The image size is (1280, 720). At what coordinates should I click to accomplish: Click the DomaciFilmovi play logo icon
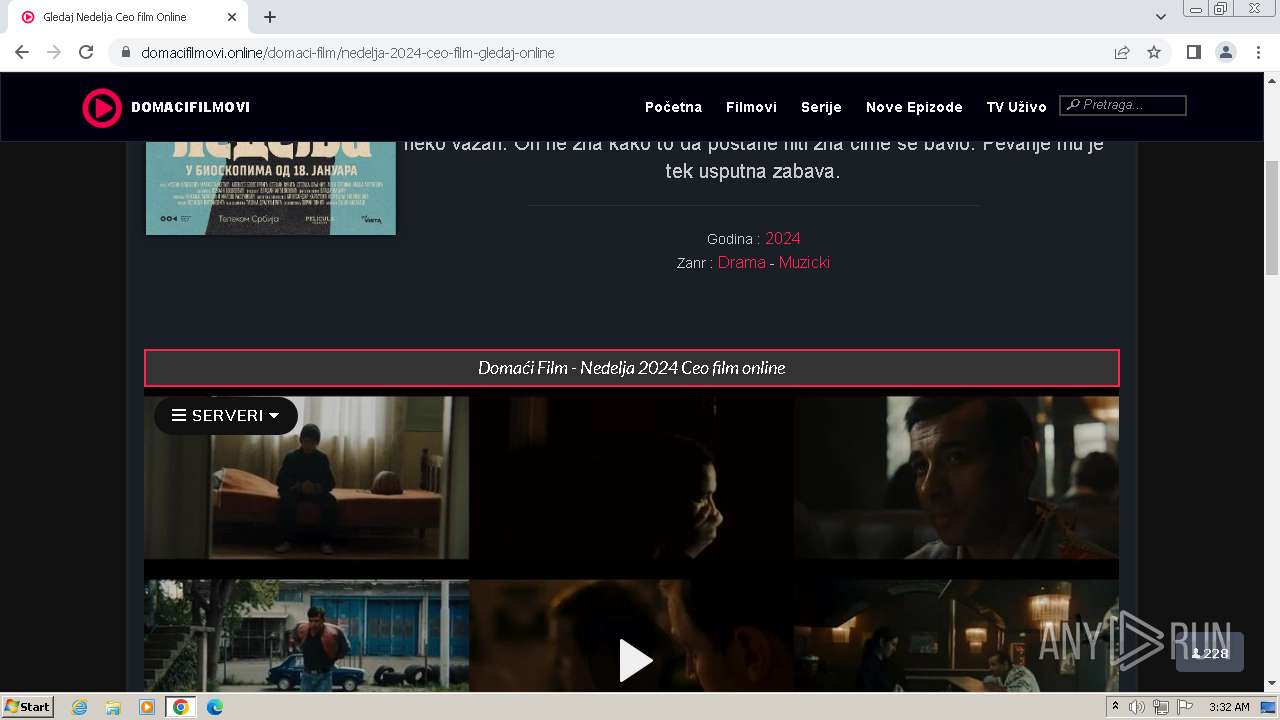tap(101, 107)
